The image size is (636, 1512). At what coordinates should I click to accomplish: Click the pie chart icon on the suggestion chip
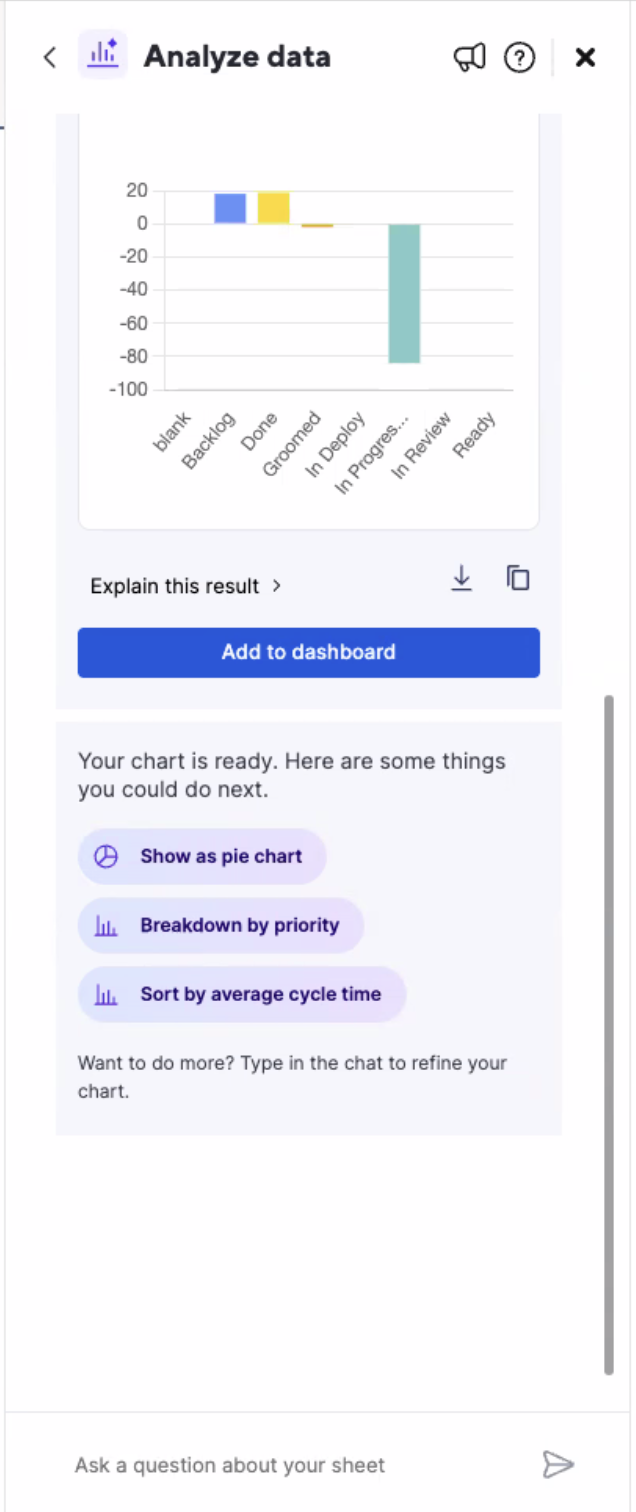pos(106,856)
